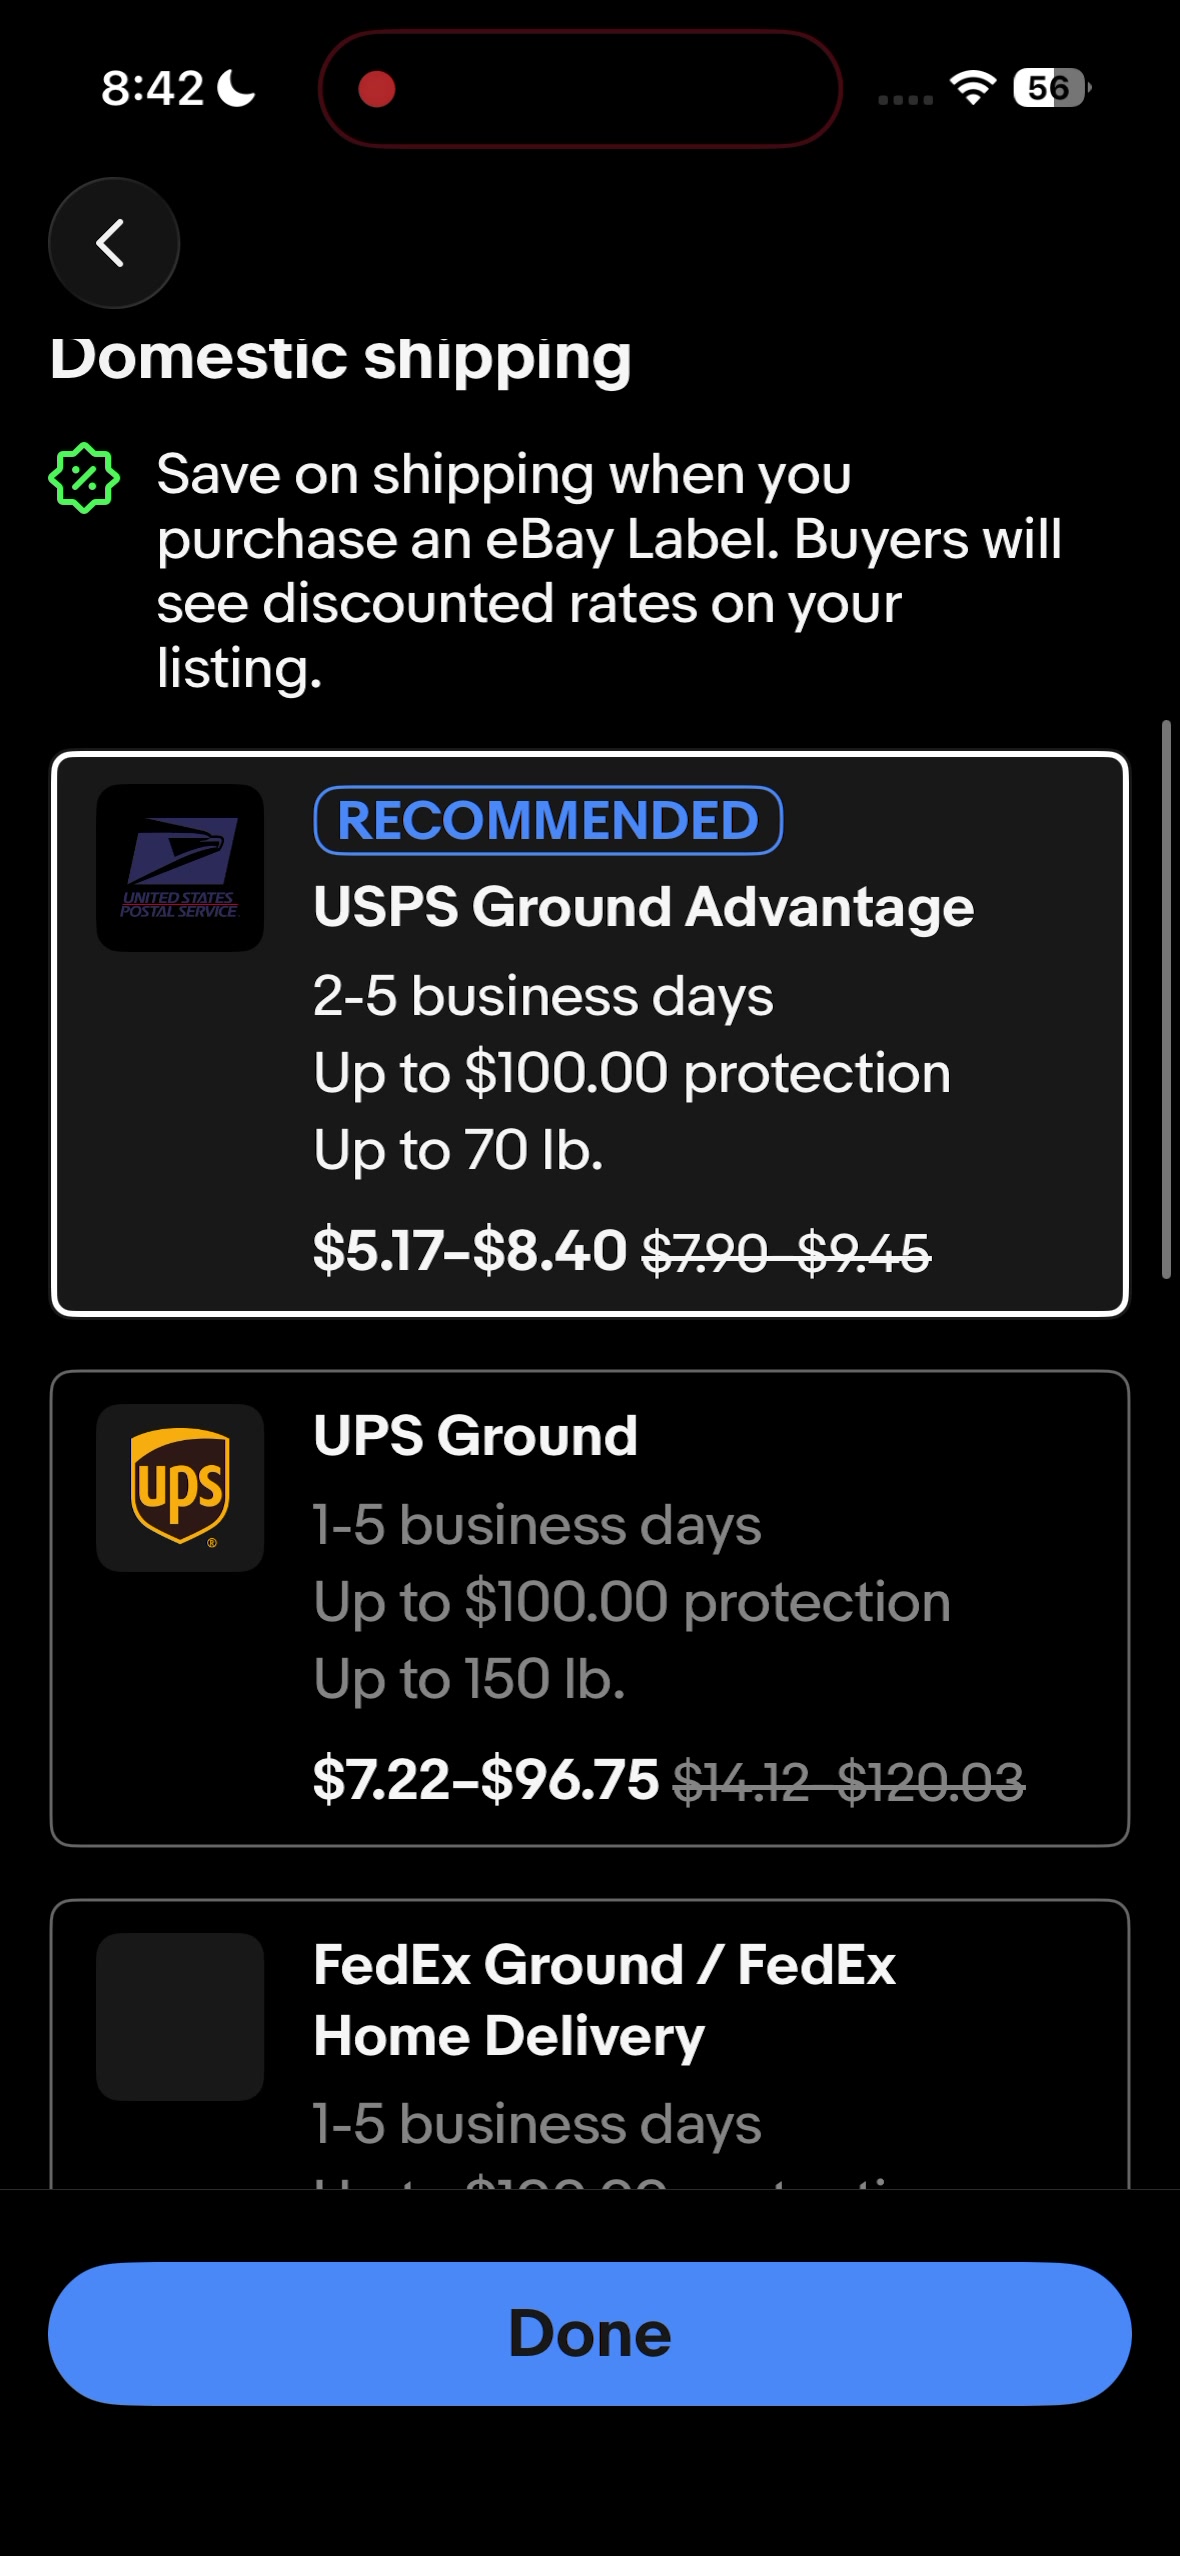
Task: Tap the Wi-Fi status icon
Action: (973, 88)
